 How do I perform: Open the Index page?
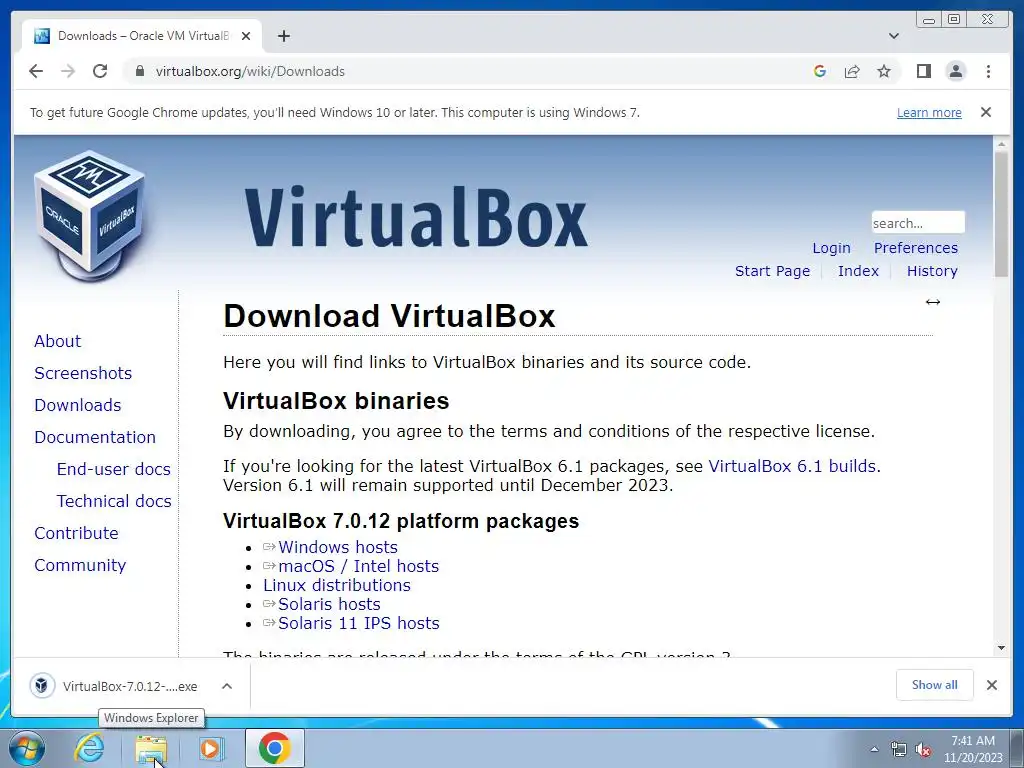pyautogui.click(x=858, y=271)
